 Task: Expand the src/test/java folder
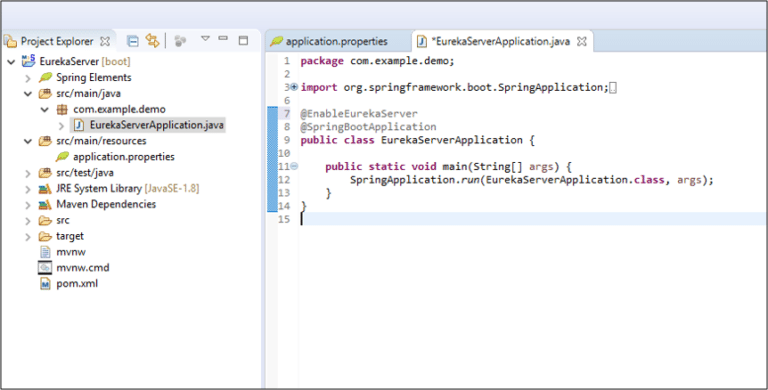(x=28, y=173)
